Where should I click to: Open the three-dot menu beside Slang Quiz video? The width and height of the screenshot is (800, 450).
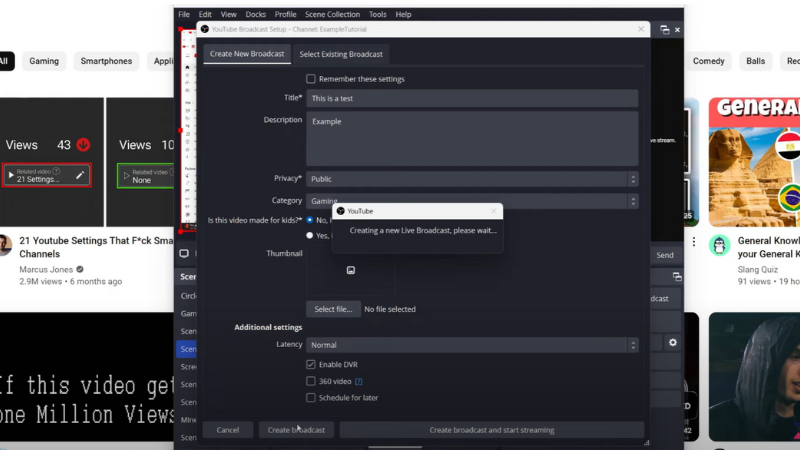[694, 242]
